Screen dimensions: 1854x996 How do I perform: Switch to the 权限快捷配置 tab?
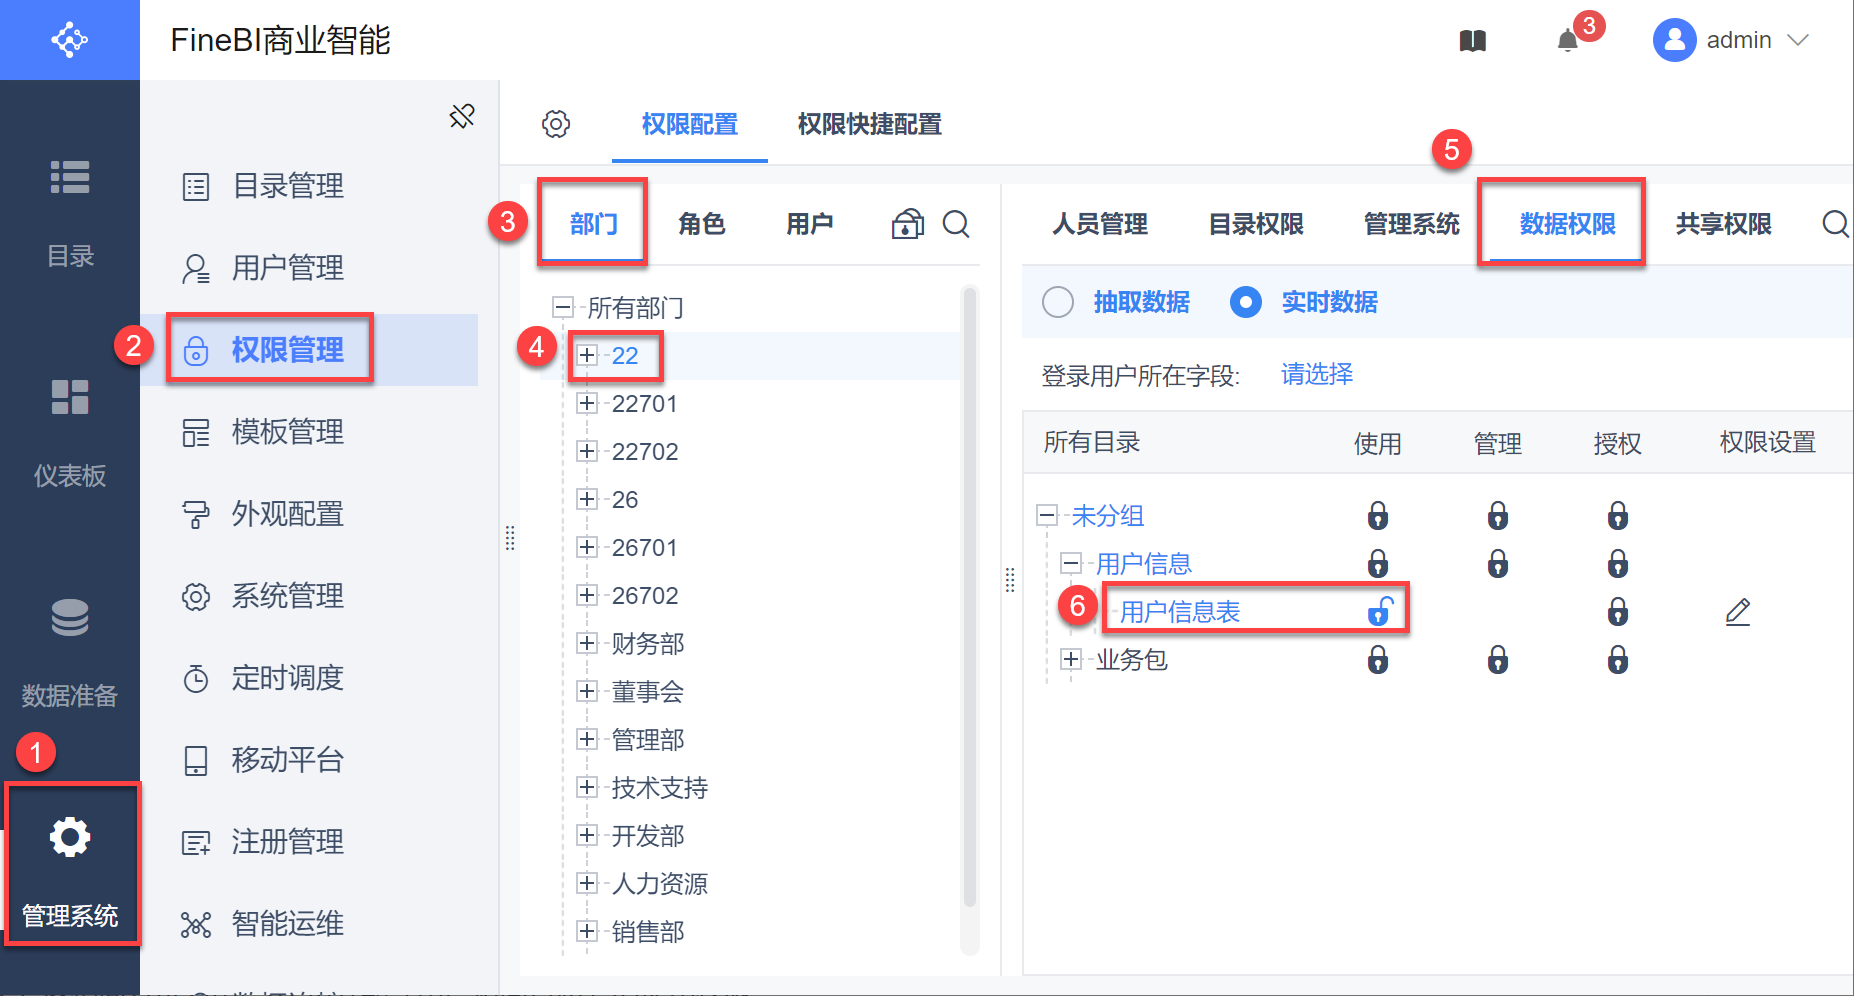click(869, 124)
